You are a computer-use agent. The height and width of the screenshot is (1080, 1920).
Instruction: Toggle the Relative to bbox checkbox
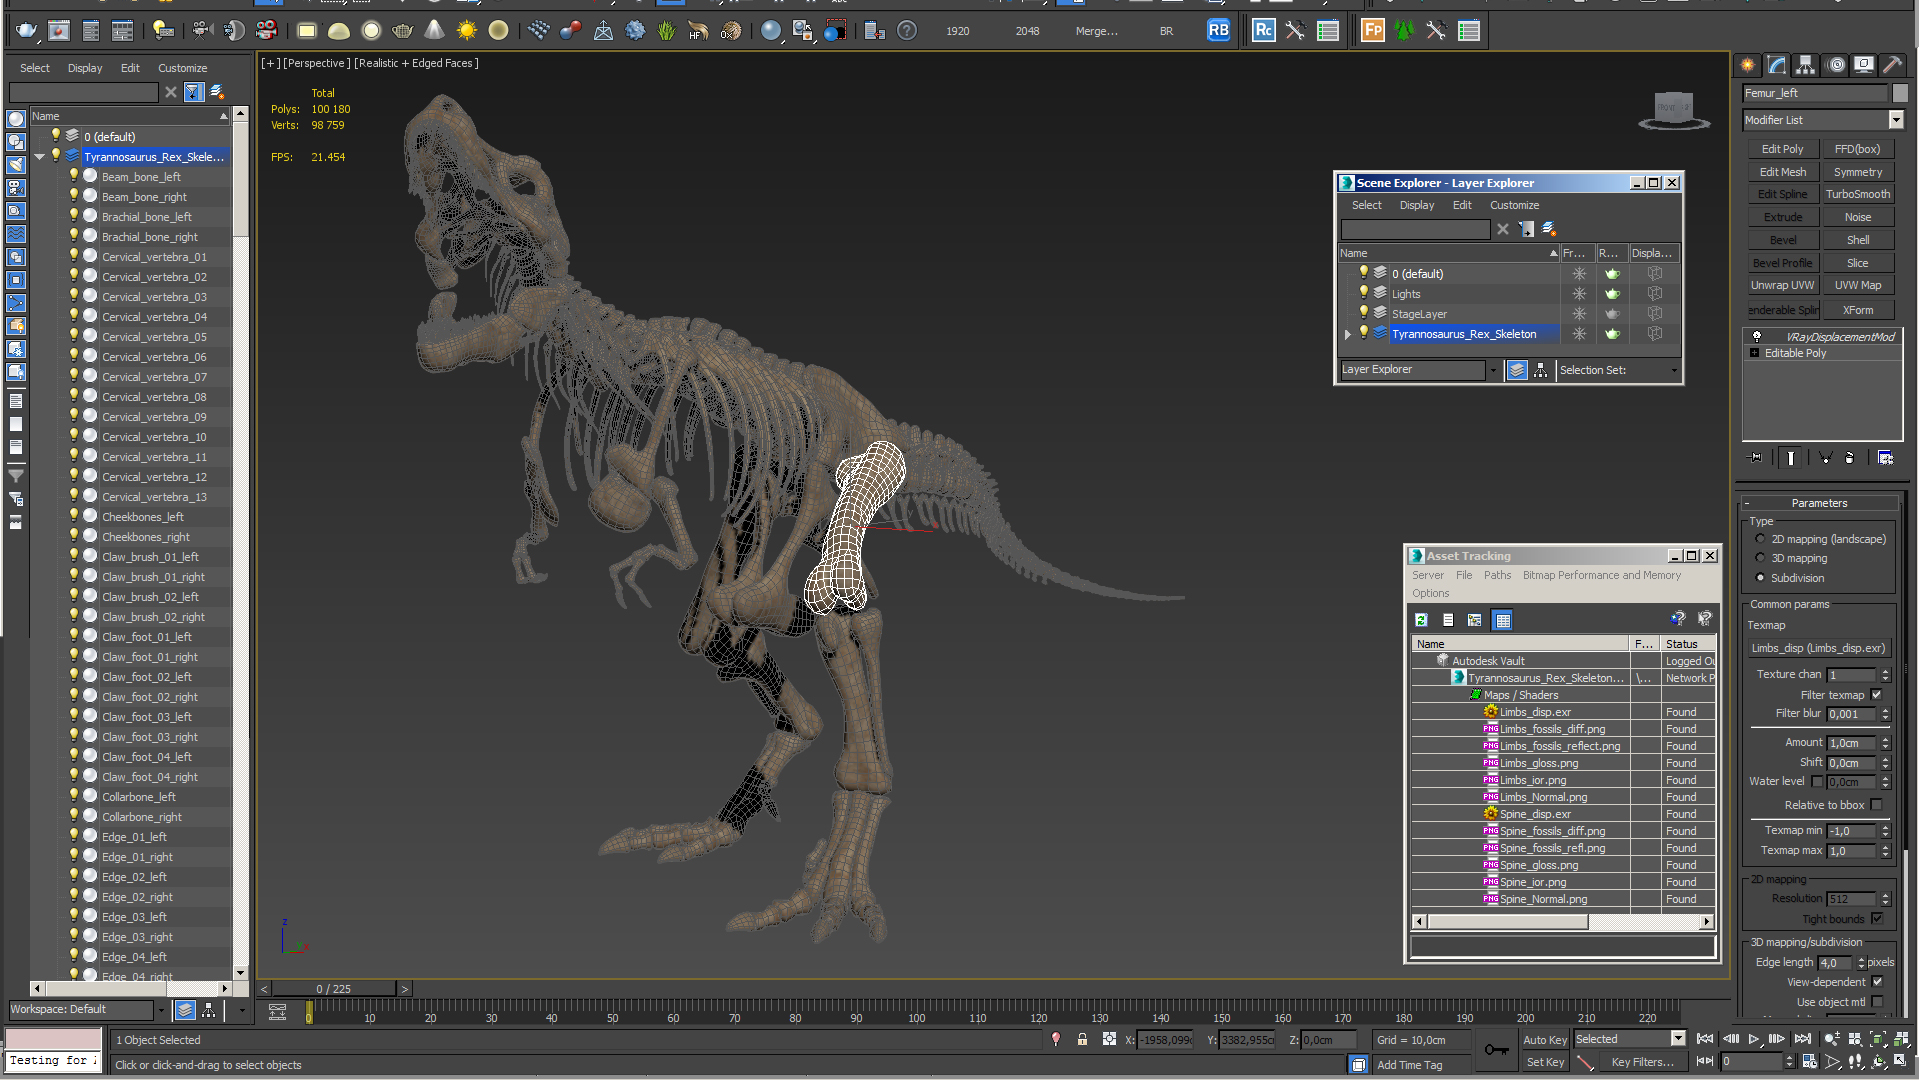(1877, 805)
